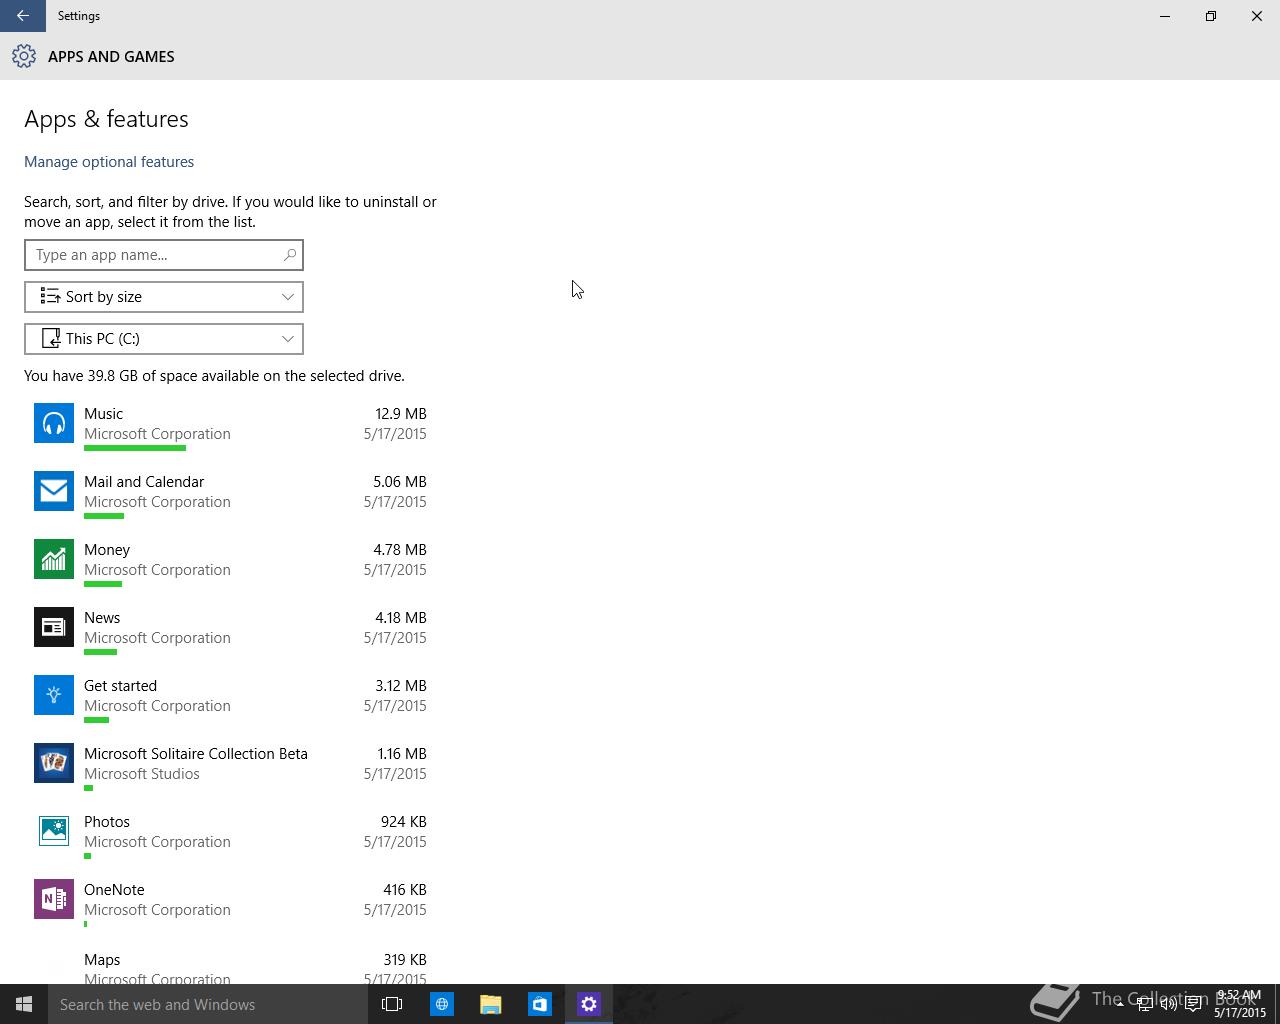Expand the This PC (C:) drive dropdown
Screen dimensions: 1280x1024
pos(164,339)
